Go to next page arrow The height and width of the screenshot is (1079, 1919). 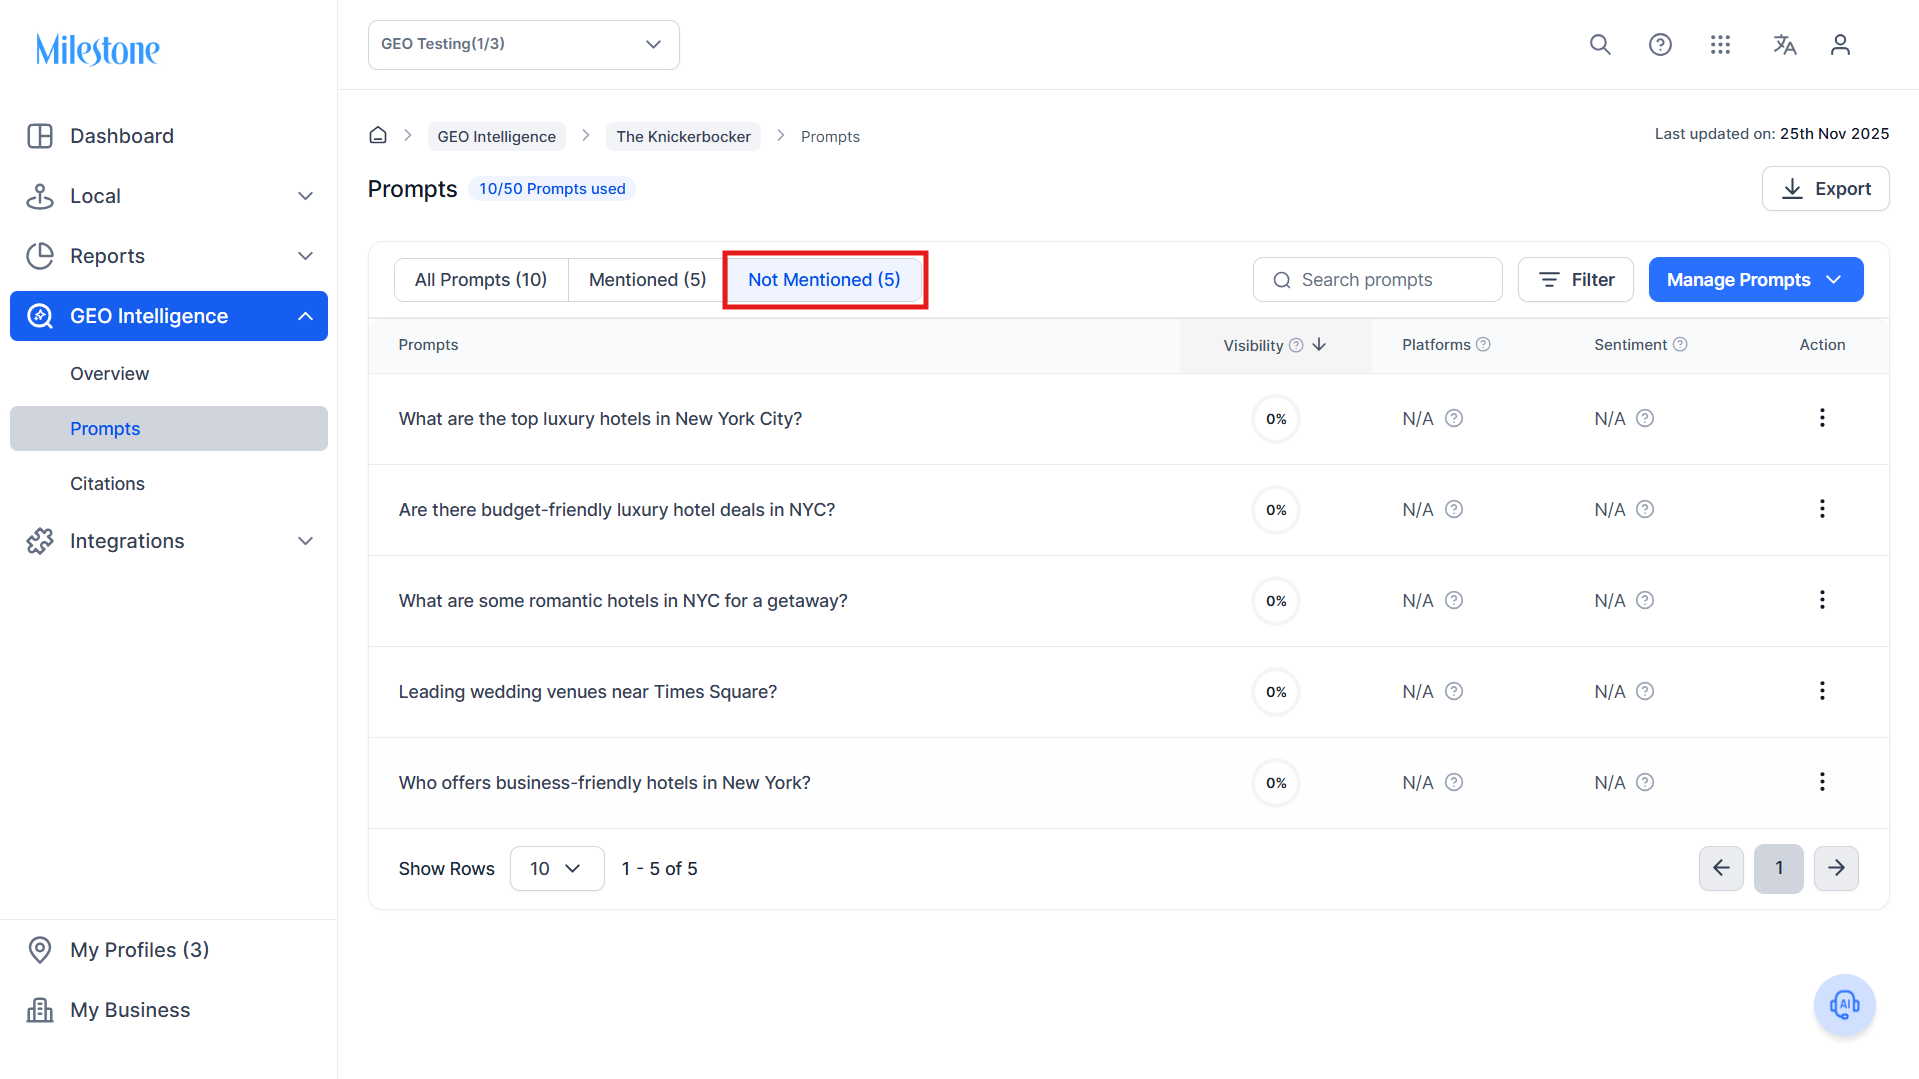[x=1836, y=868]
